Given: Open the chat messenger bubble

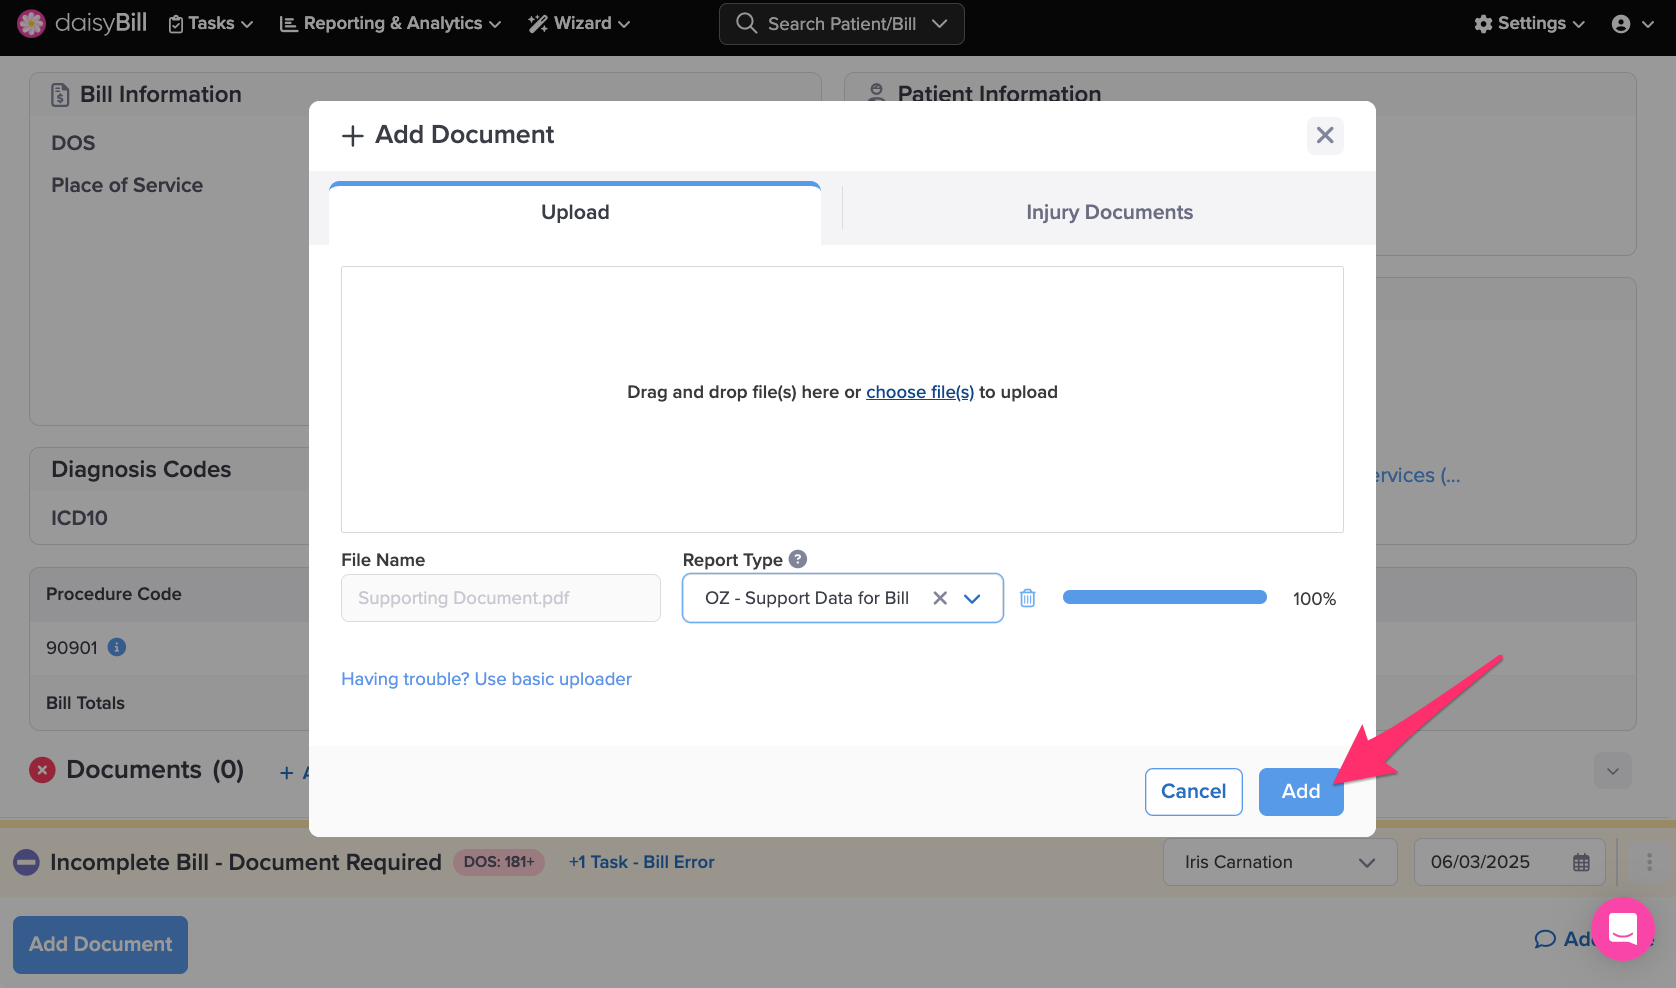Looking at the screenshot, I should pos(1622,929).
